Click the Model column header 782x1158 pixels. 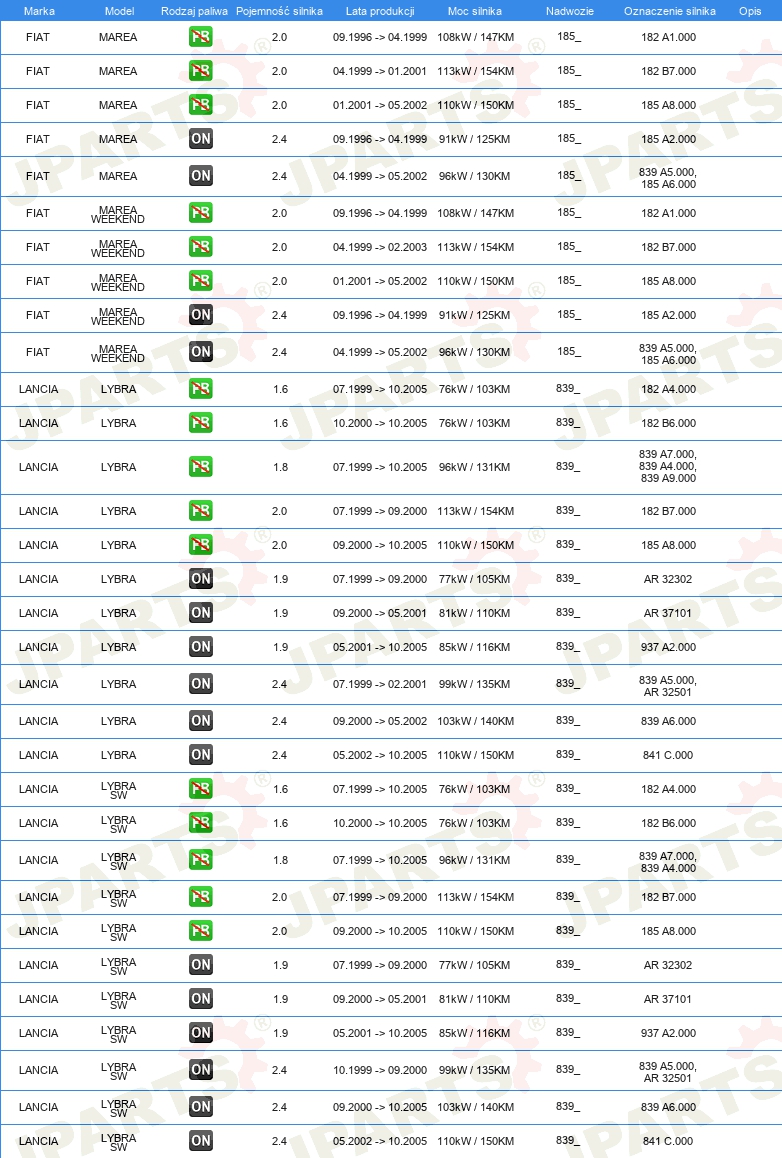click(120, 11)
